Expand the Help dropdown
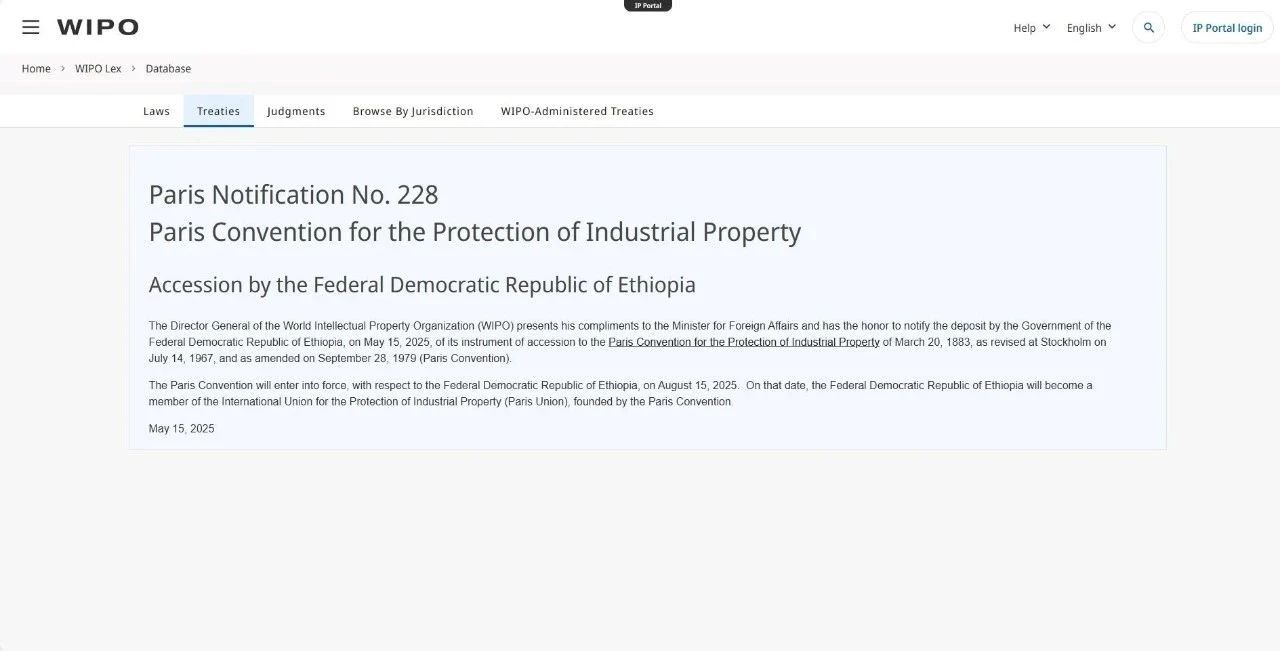The height and width of the screenshot is (651, 1280). coord(1032,28)
